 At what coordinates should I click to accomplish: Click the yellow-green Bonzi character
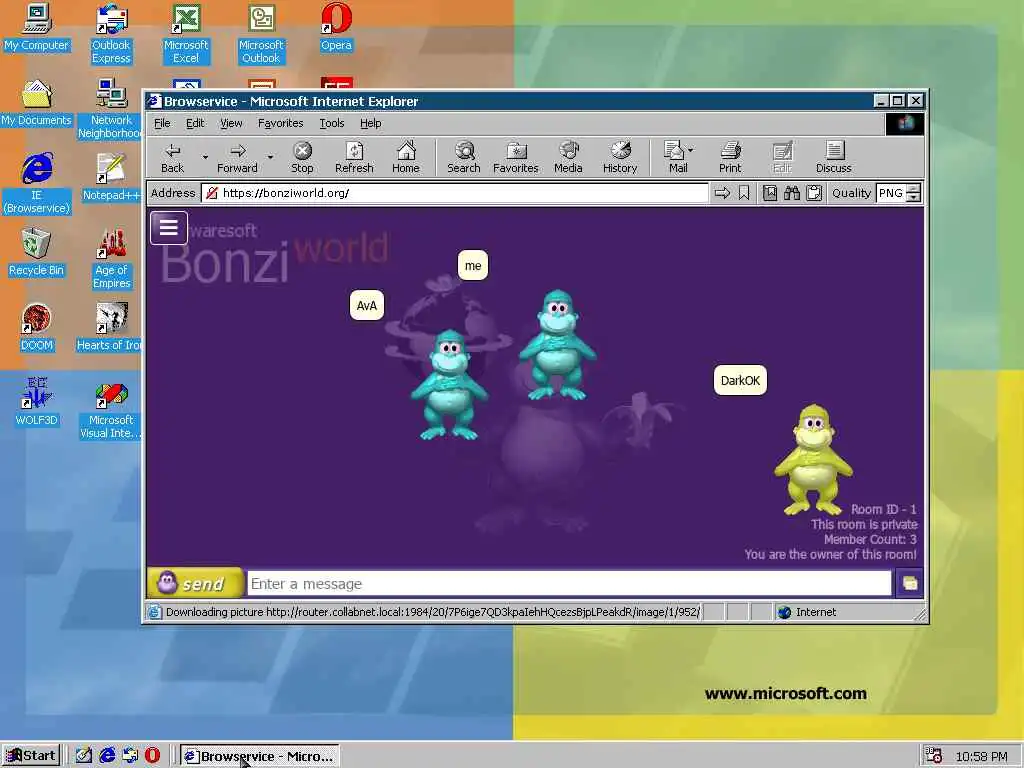click(x=813, y=460)
